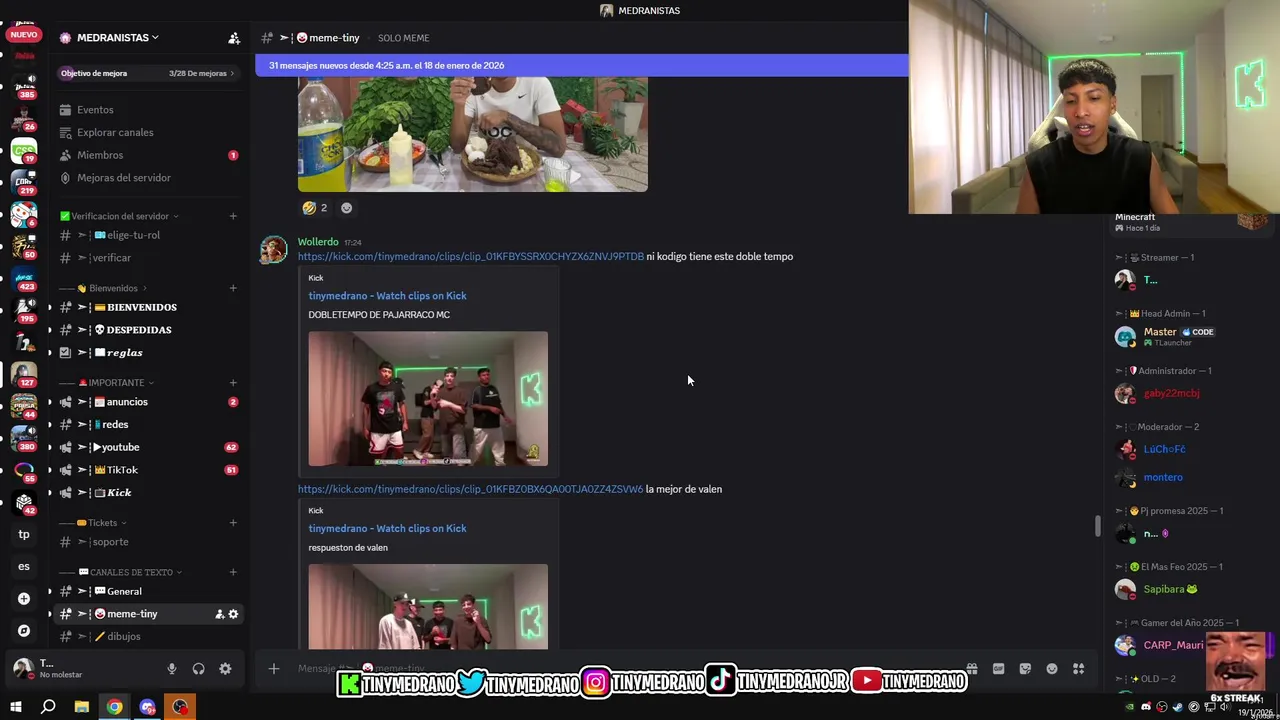Open the soporte channel
1280x720 pixels.
[148, 542]
